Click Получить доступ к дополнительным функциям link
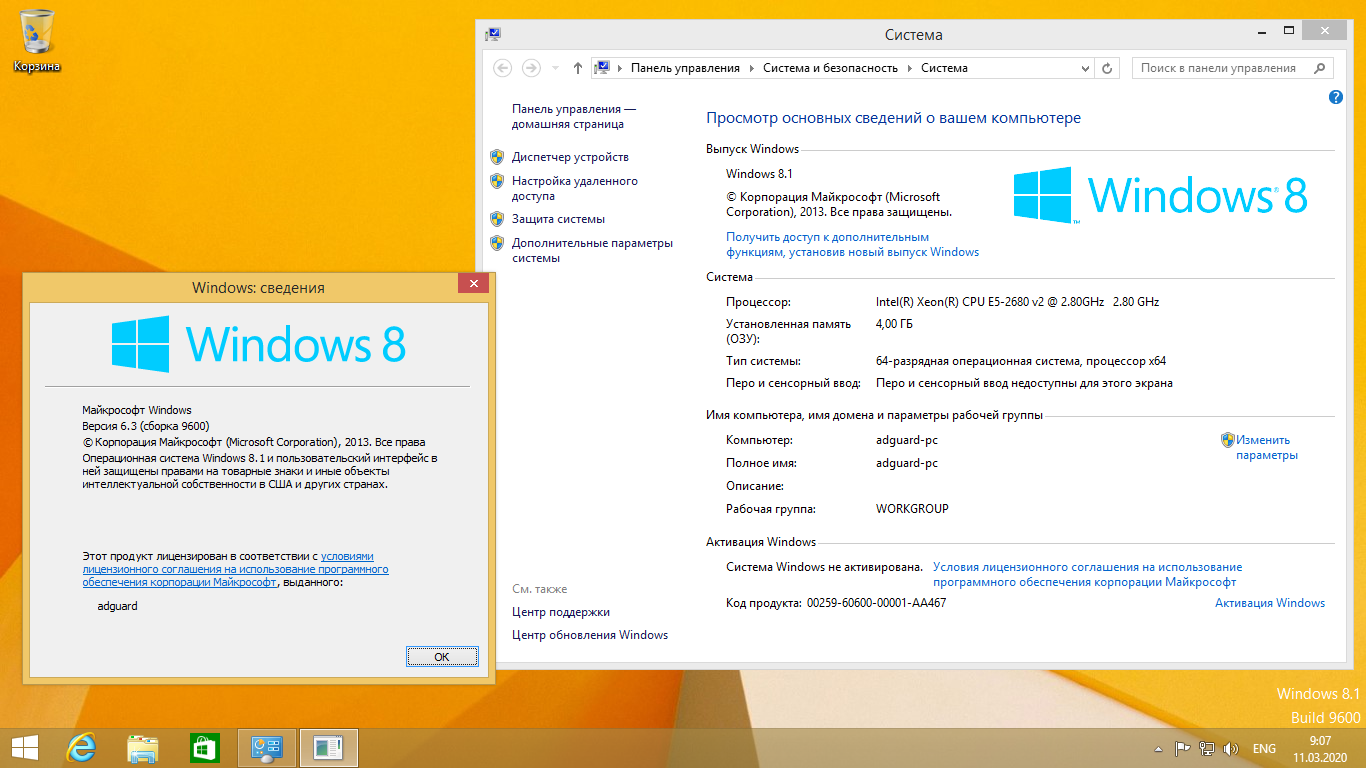The width and height of the screenshot is (1366, 768). pos(852,245)
